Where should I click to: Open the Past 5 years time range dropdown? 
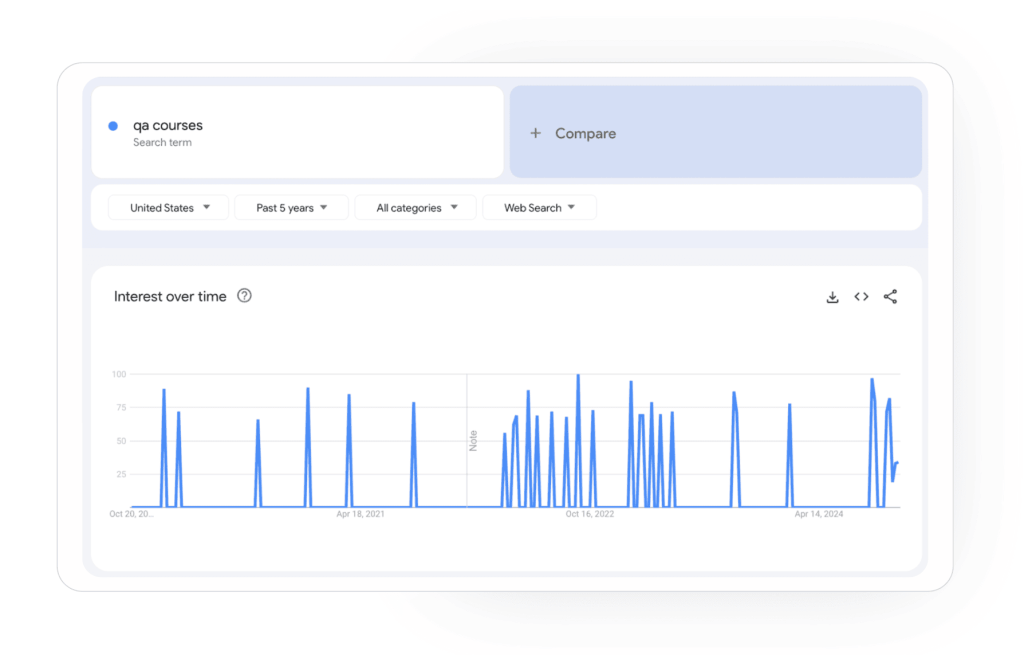tap(291, 208)
